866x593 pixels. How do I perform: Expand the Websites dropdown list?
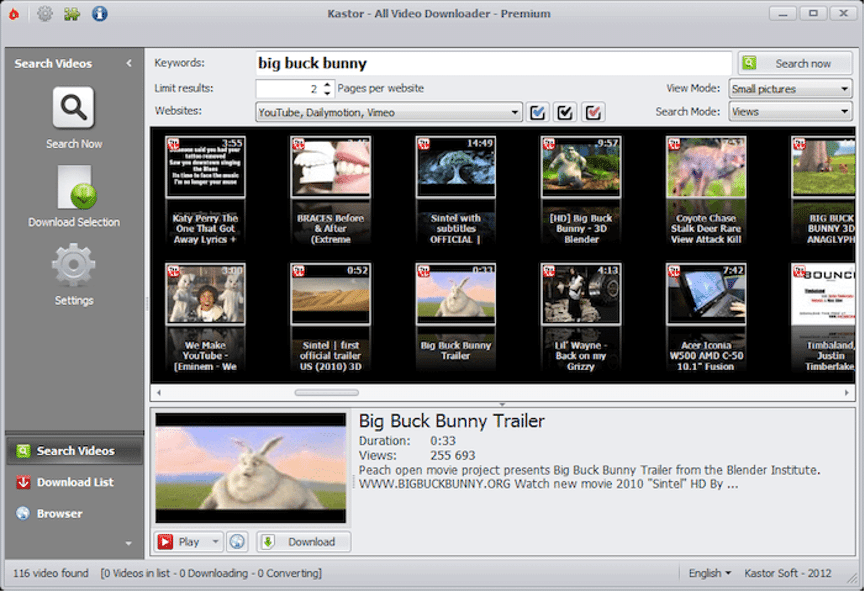(515, 112)
